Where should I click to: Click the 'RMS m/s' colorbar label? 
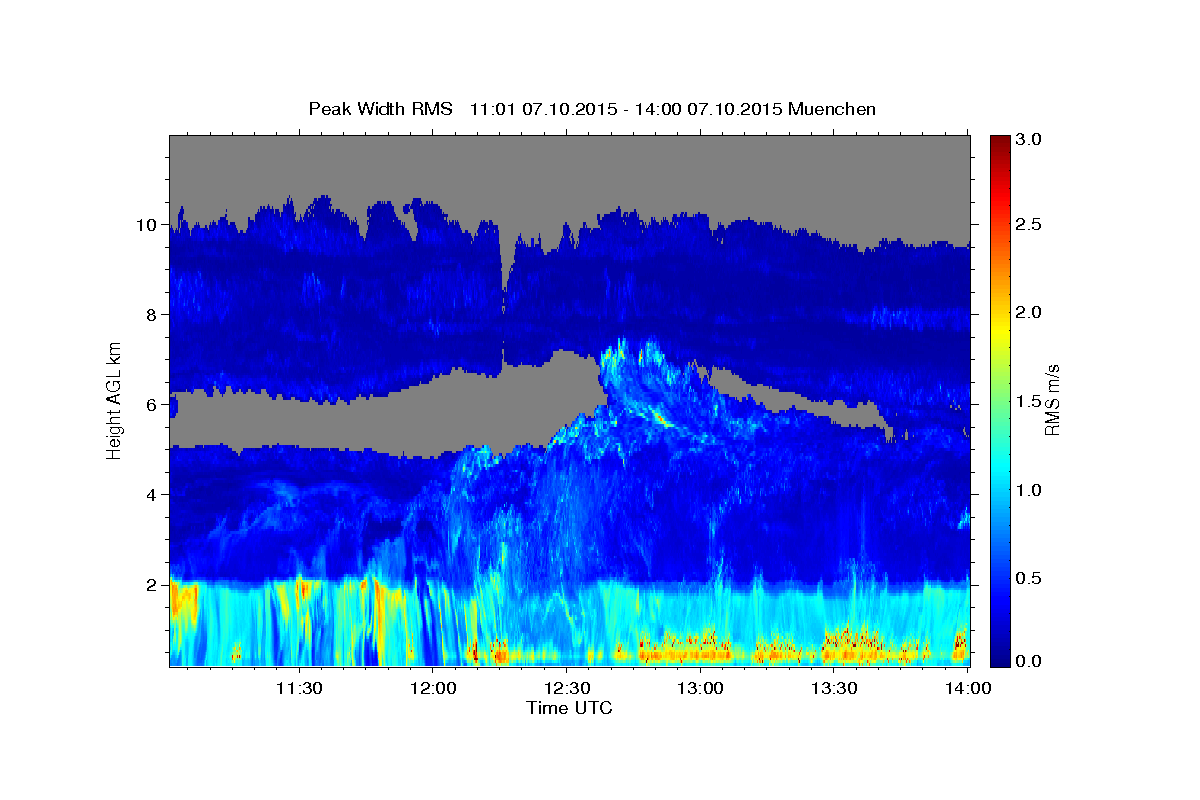(1051, 400)
